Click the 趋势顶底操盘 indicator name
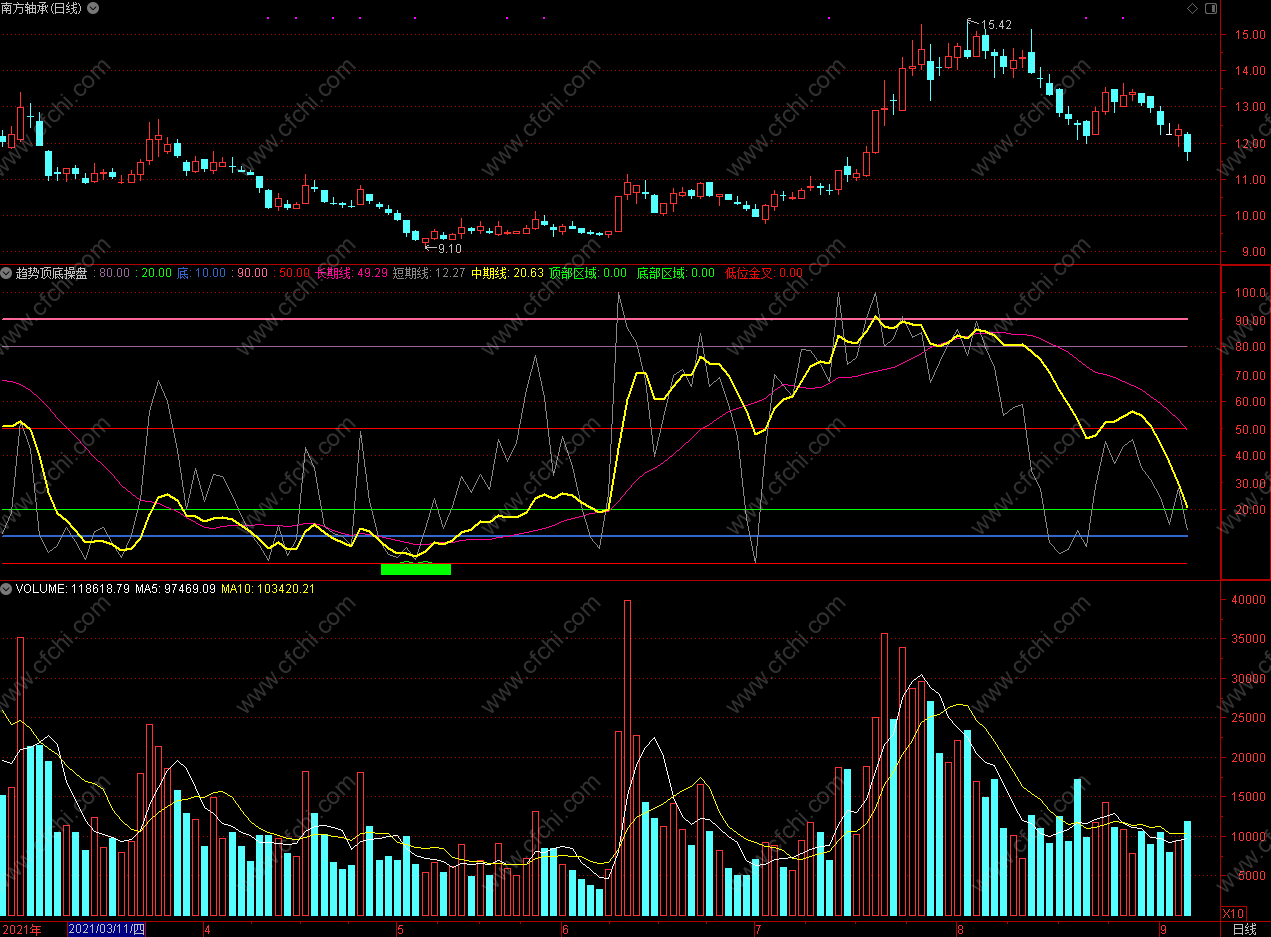The height and width of the screenshot is (937, 1271). 52,272
